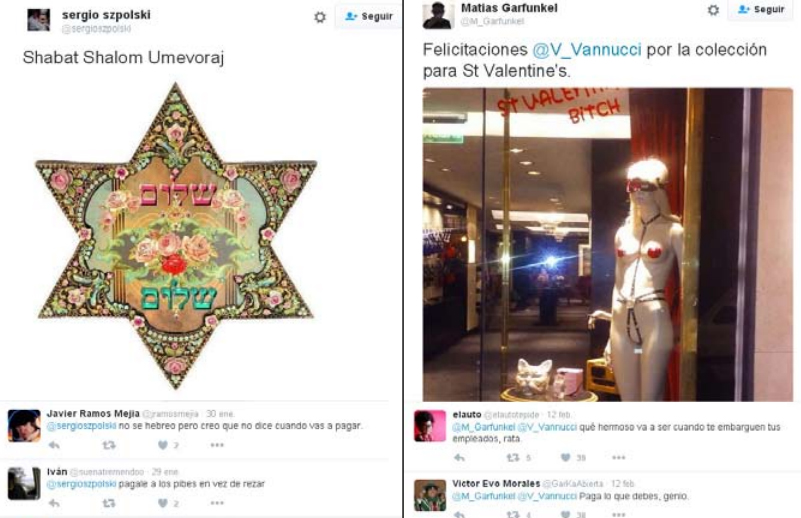
Task: Follow sergio szpolski with the Seguir button
Action: pyautogui.click(x=368, y=16)
